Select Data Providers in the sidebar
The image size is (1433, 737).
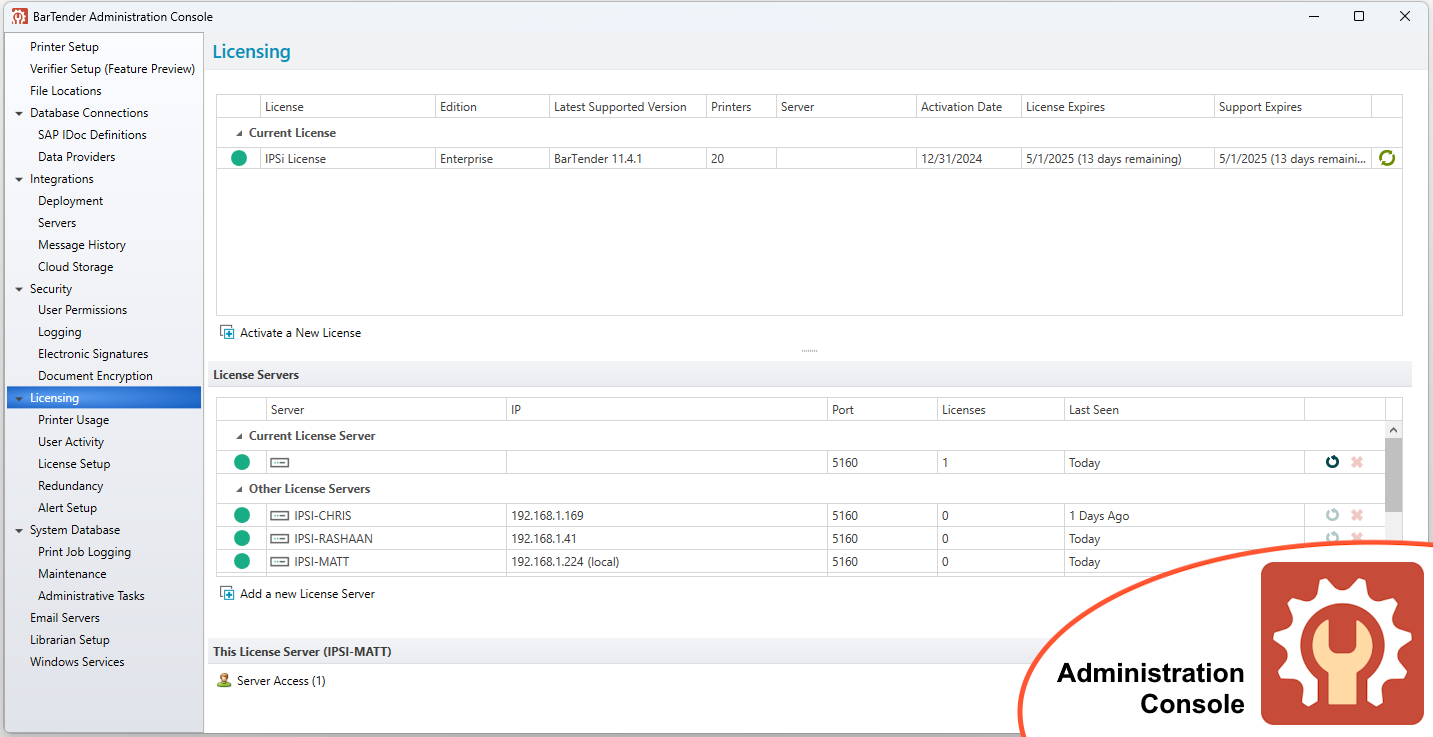pyautogui.click(x=76, y=157)
